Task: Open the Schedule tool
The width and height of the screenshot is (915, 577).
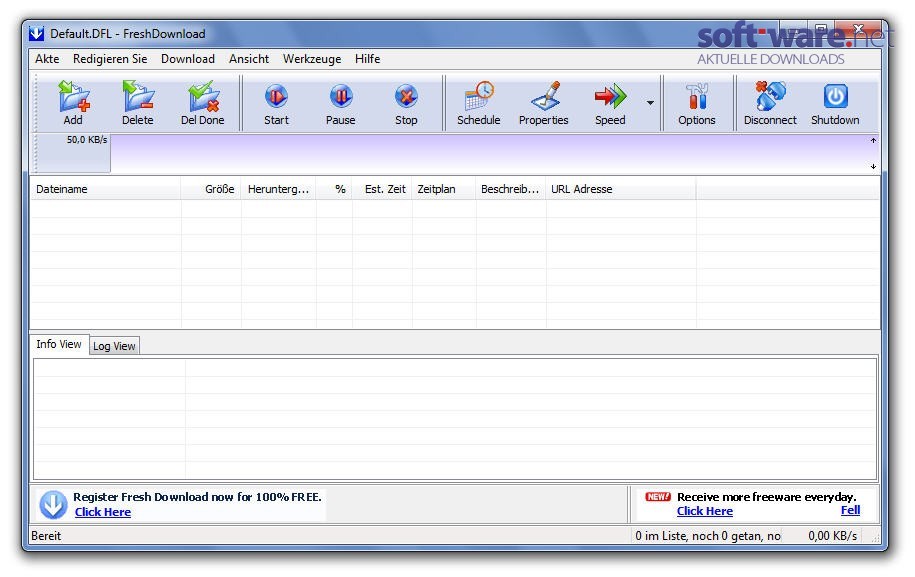Action: (479, 103)
